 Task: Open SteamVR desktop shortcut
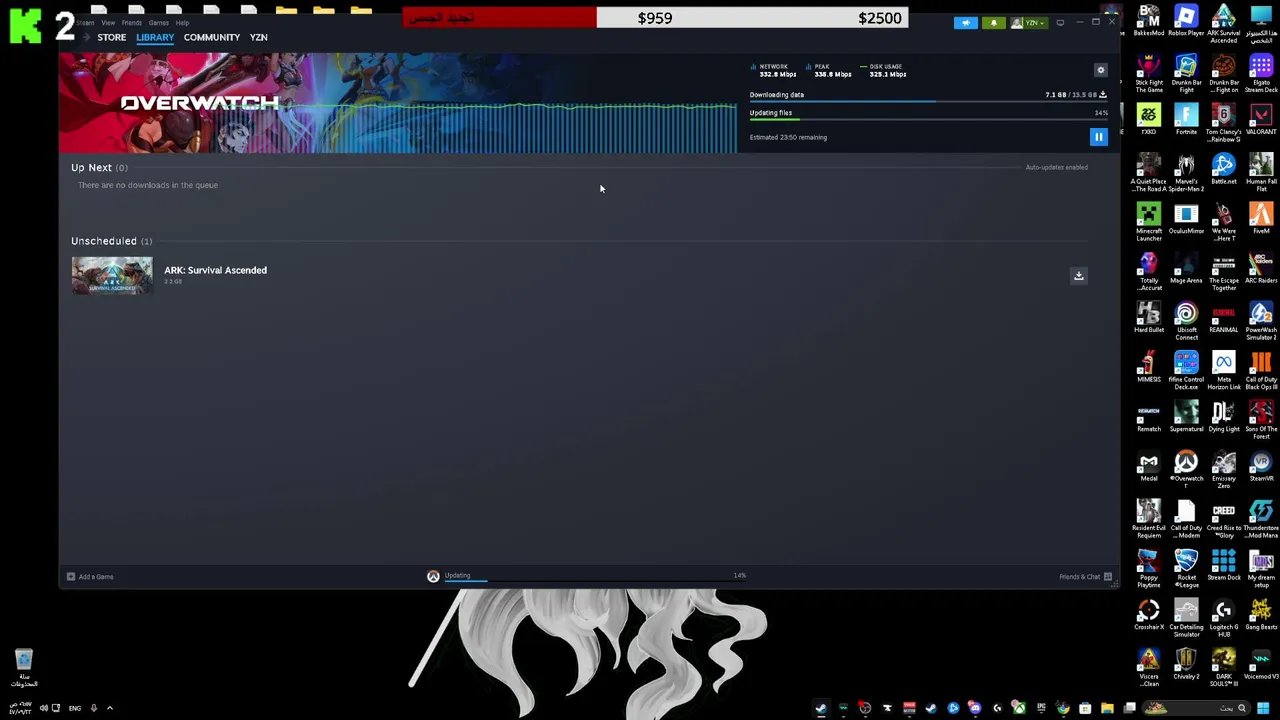coord(1261,466)
